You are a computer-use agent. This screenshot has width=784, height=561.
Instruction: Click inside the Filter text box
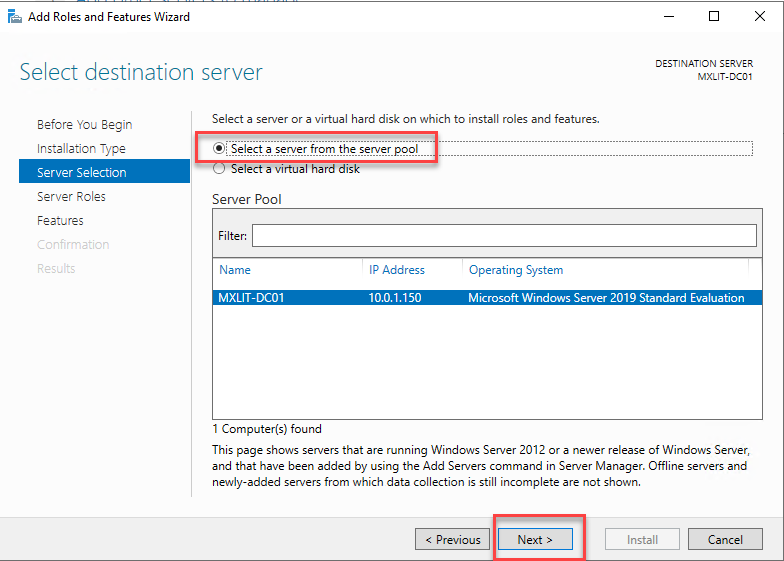point(504,235)
